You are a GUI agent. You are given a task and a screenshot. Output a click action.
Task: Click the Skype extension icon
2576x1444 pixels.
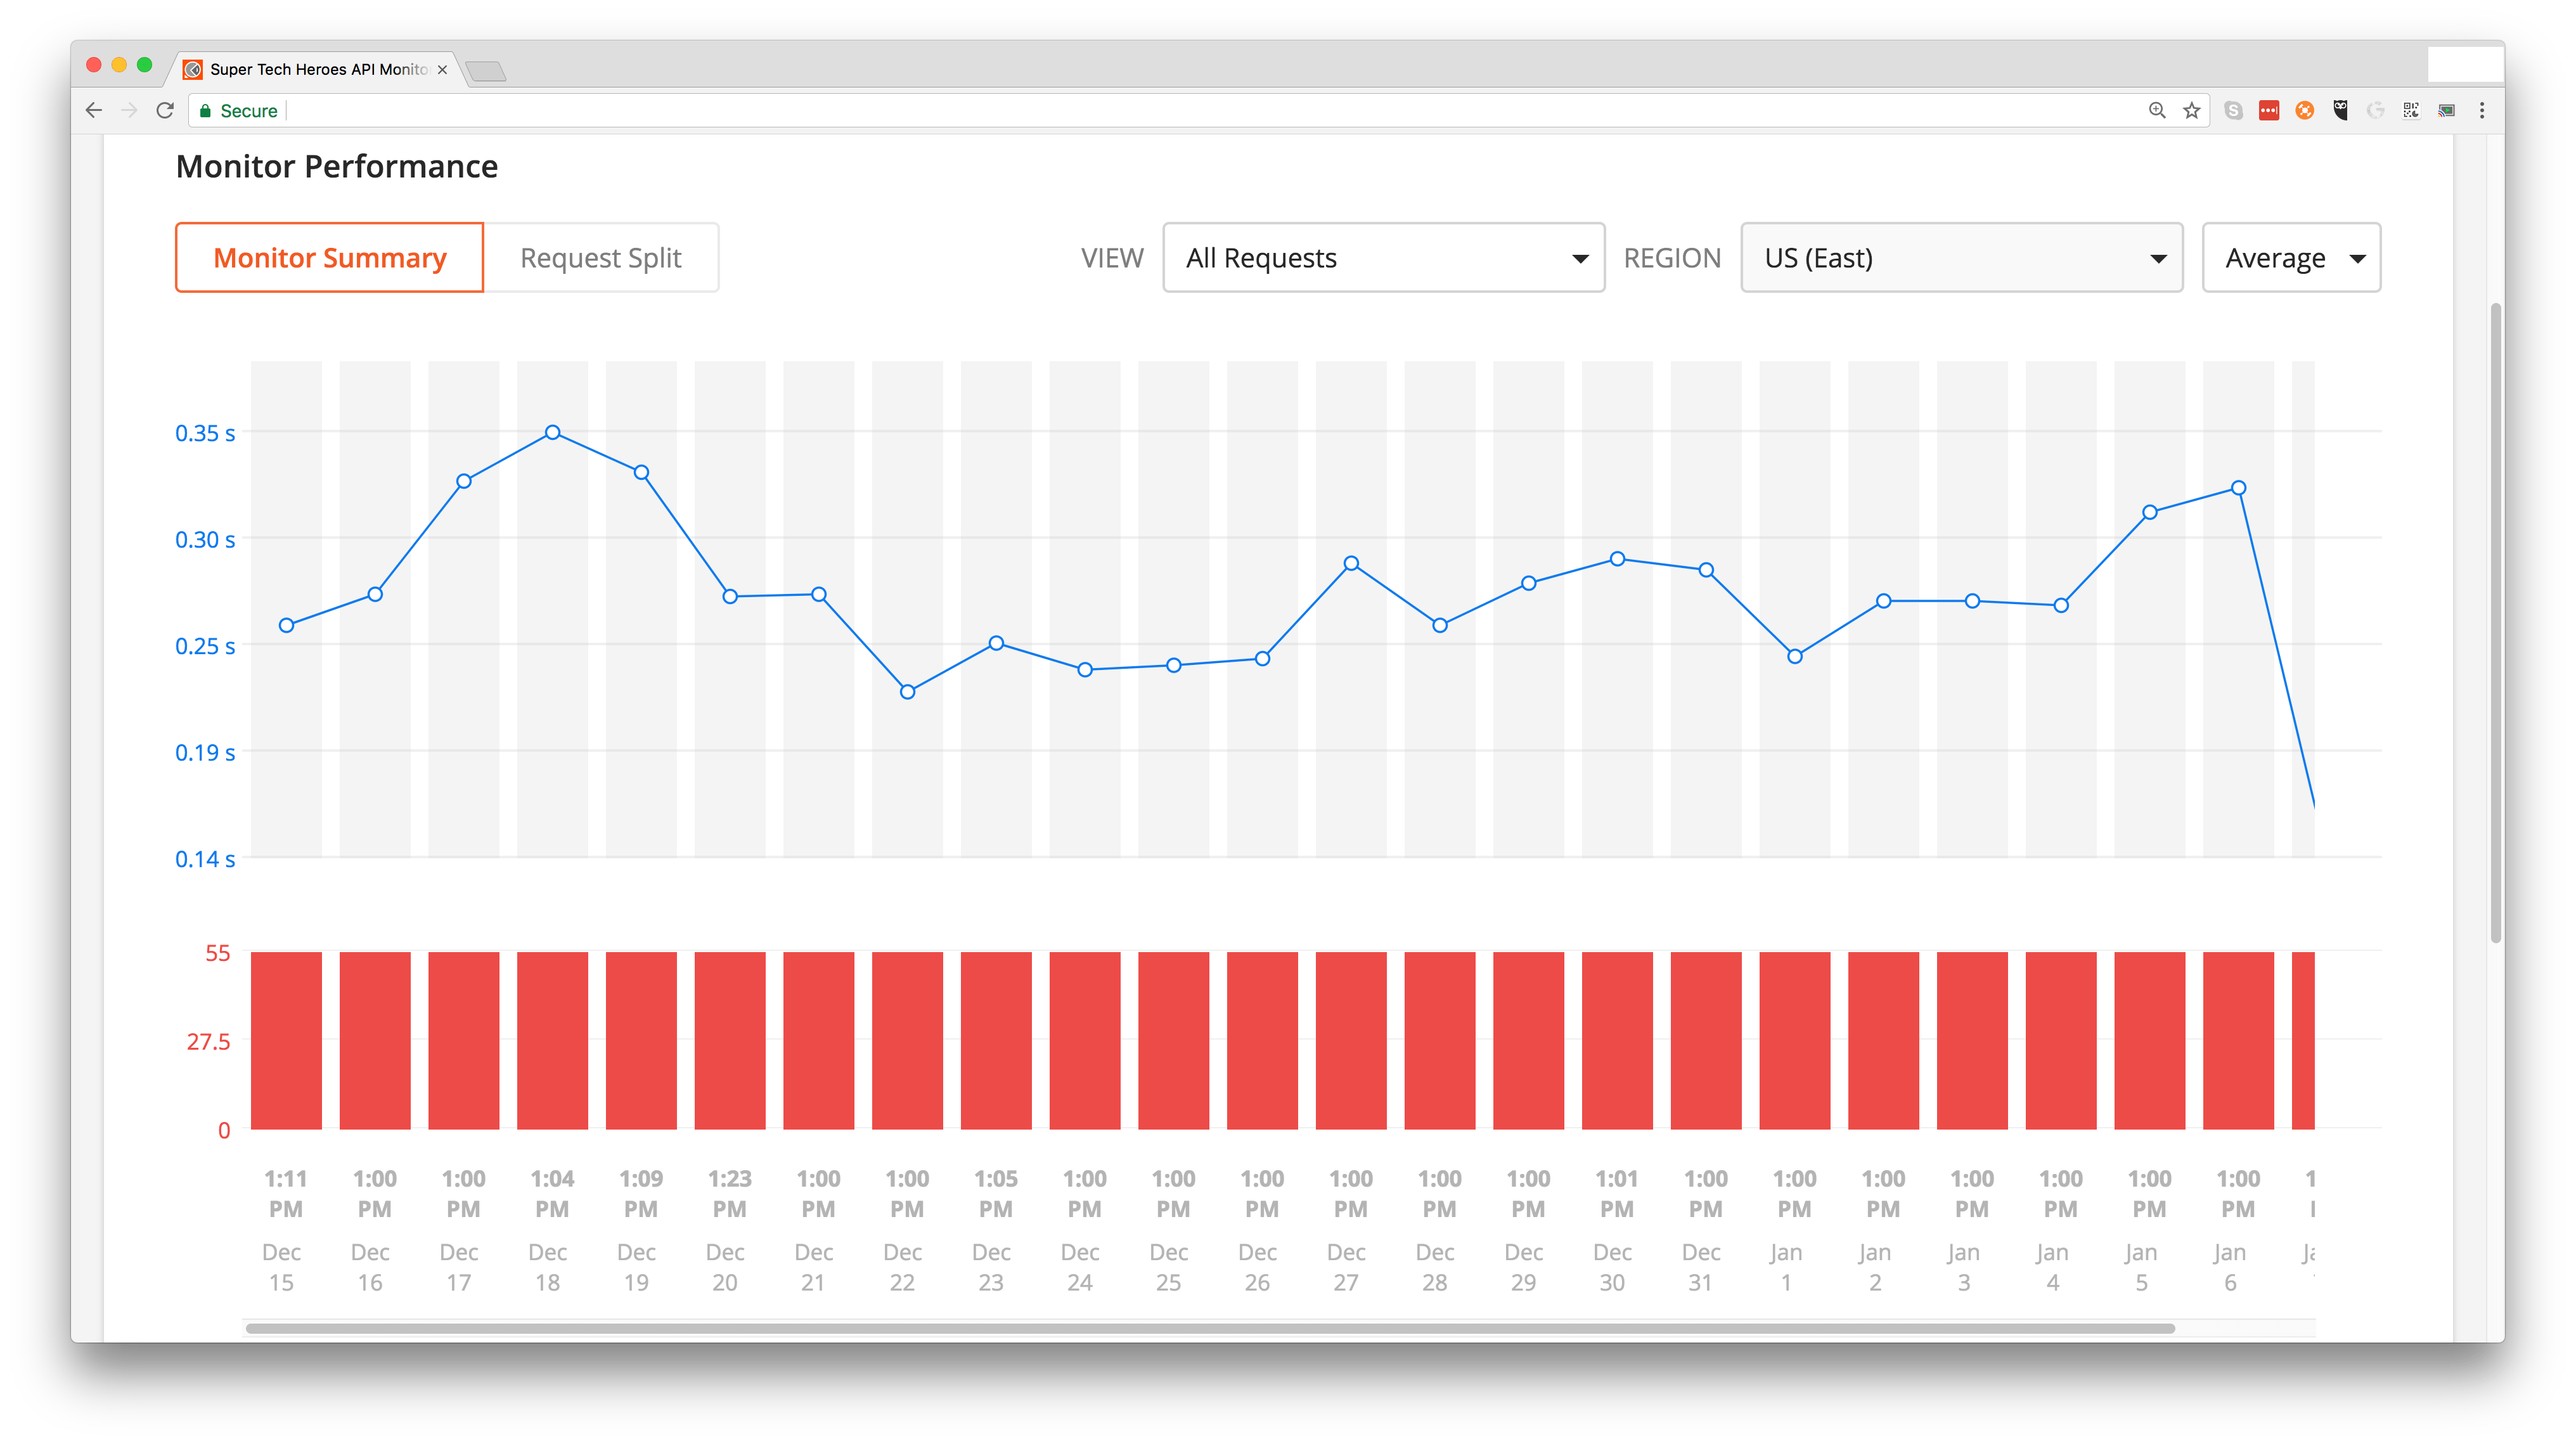pos(2233,111)
